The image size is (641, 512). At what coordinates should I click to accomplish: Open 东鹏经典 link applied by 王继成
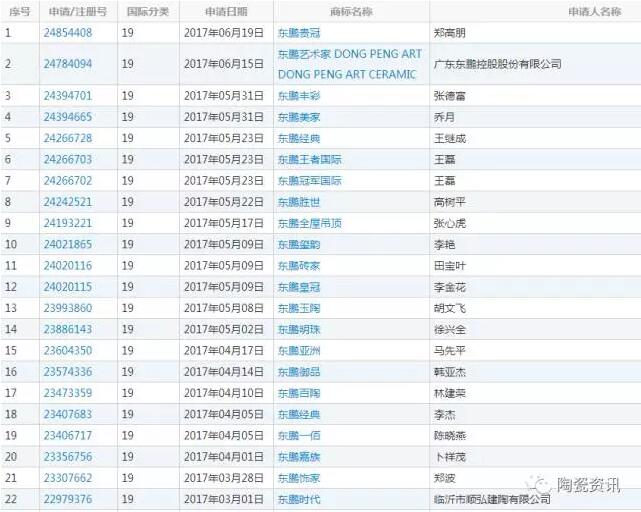pos(299,138)
